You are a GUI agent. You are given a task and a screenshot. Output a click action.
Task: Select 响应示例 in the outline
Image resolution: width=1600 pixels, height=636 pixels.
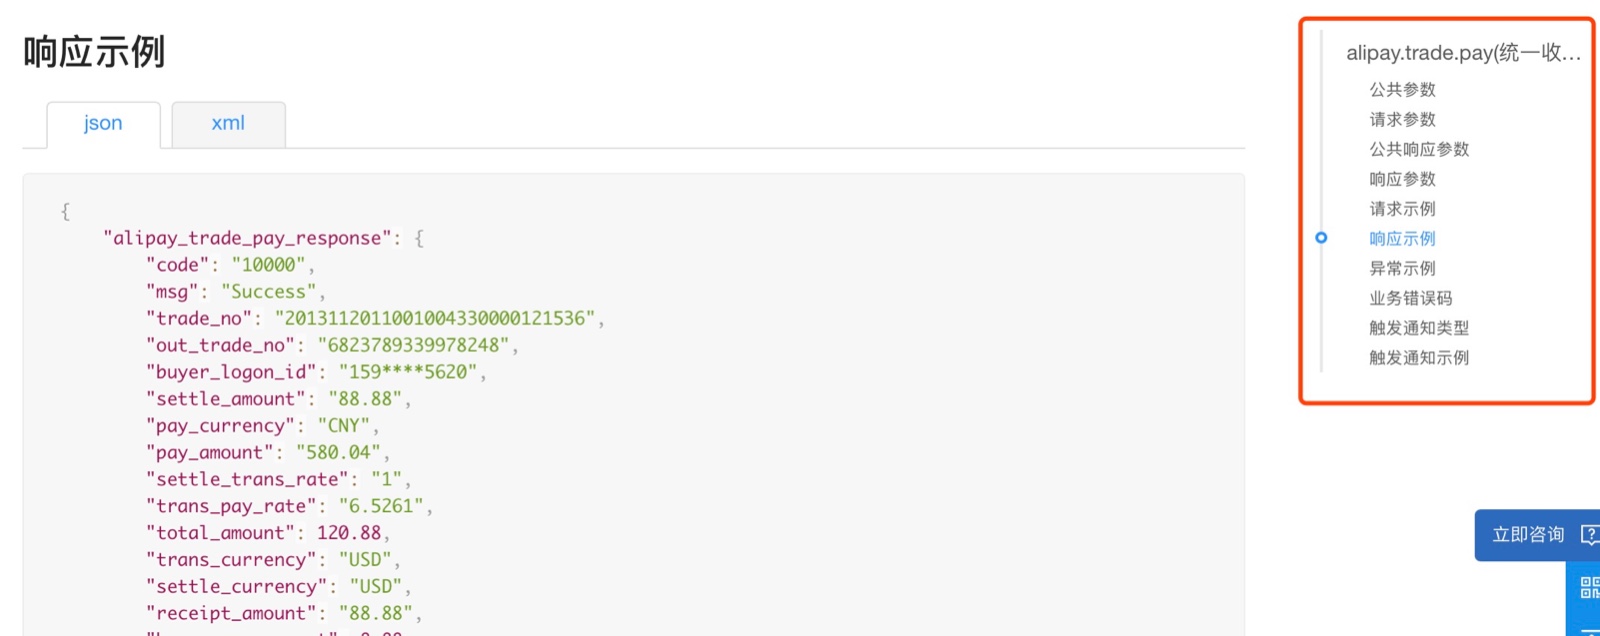pyautogui.click(x=1402, y=239)
